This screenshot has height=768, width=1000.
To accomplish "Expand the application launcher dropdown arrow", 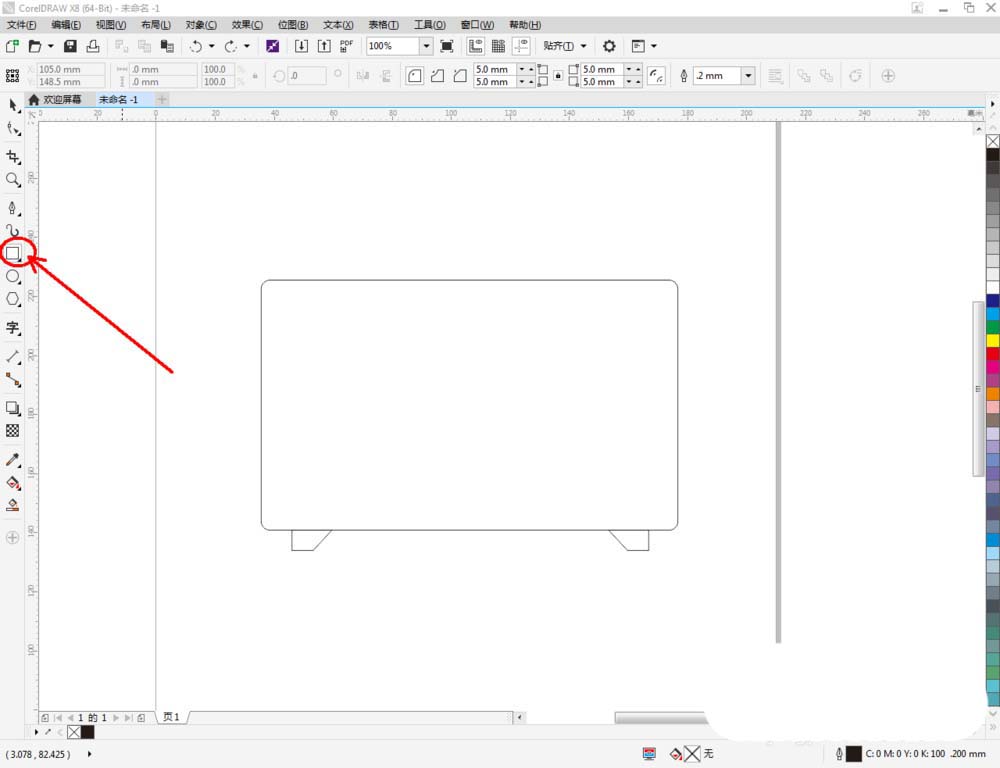I will pyautogui.click(x=654, y=46).
